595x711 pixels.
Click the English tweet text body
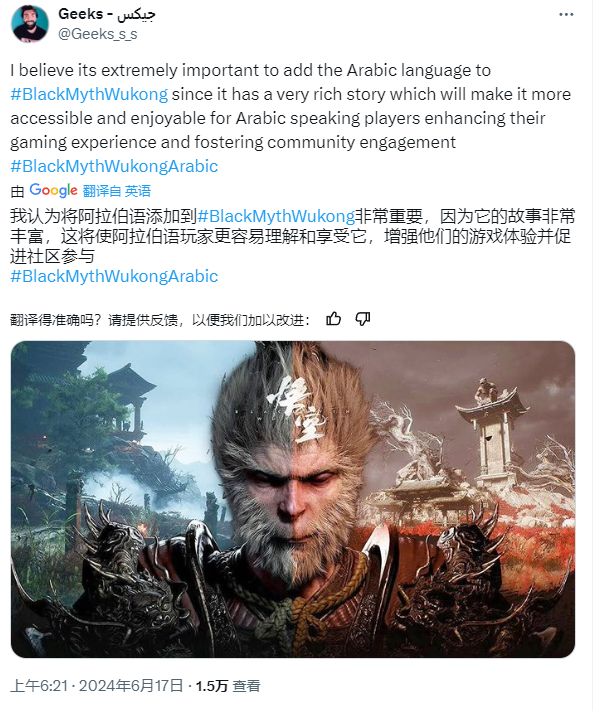tap(290, 106)
